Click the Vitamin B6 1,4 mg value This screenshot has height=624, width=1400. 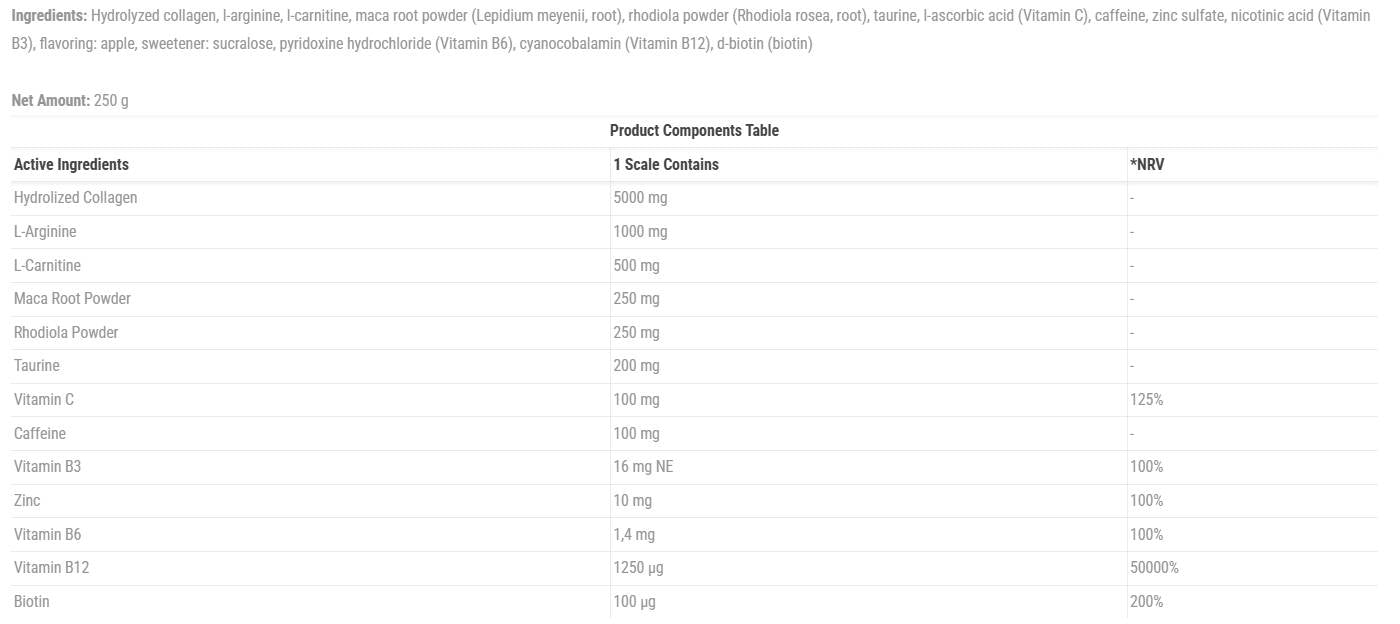(x=633, y=534)
